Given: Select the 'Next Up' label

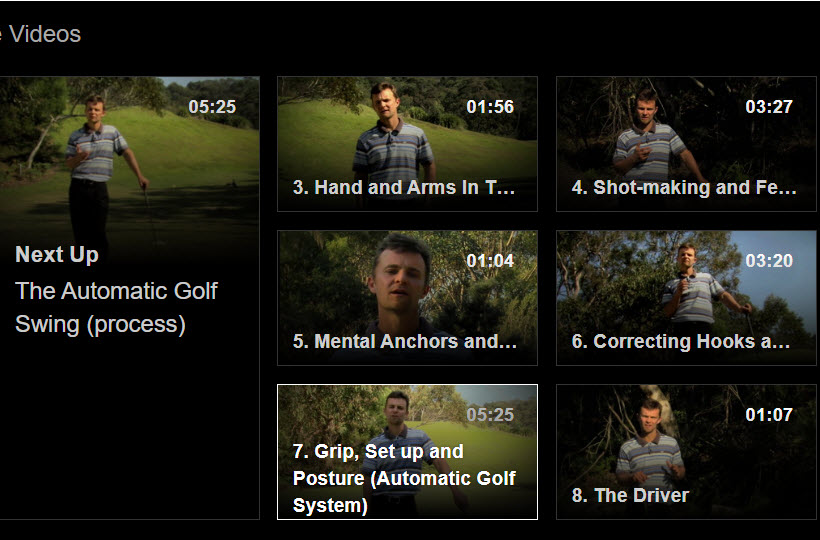Looking at the screenshot, I should pyautogui.click(x=57, y=255).
